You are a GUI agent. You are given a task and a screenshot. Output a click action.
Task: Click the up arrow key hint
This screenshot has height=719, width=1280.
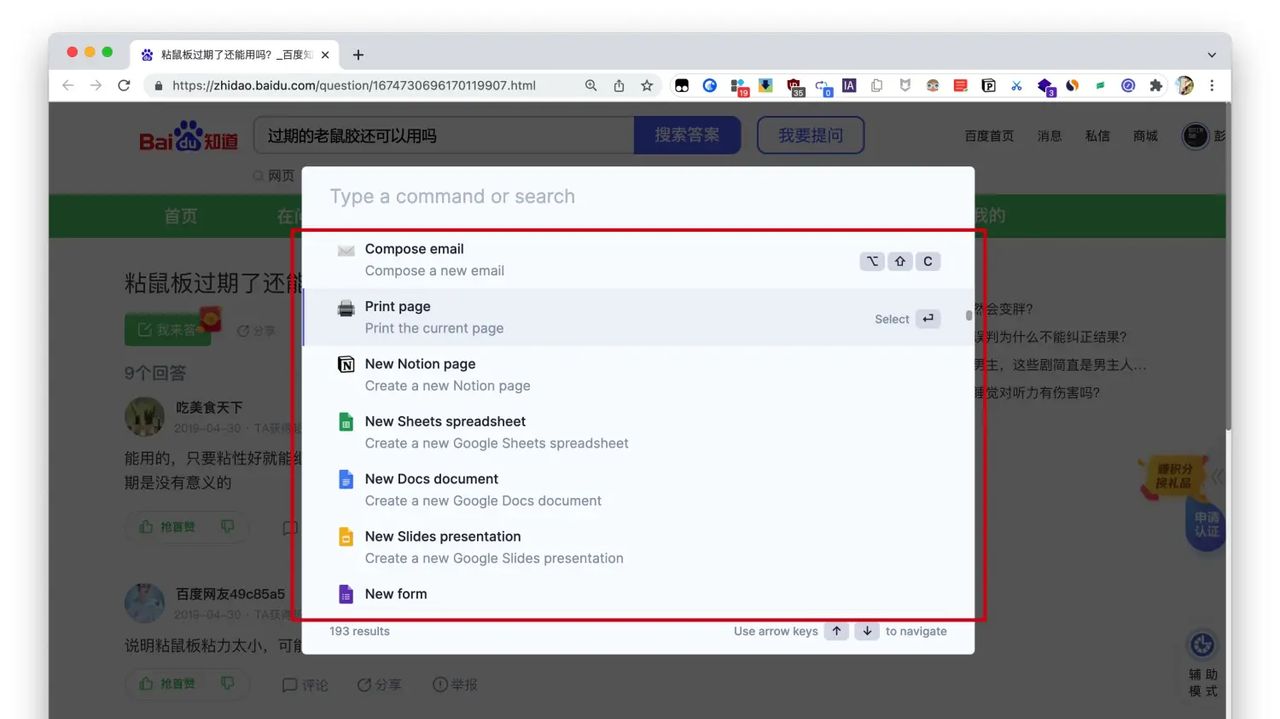(x=837, y=631)
